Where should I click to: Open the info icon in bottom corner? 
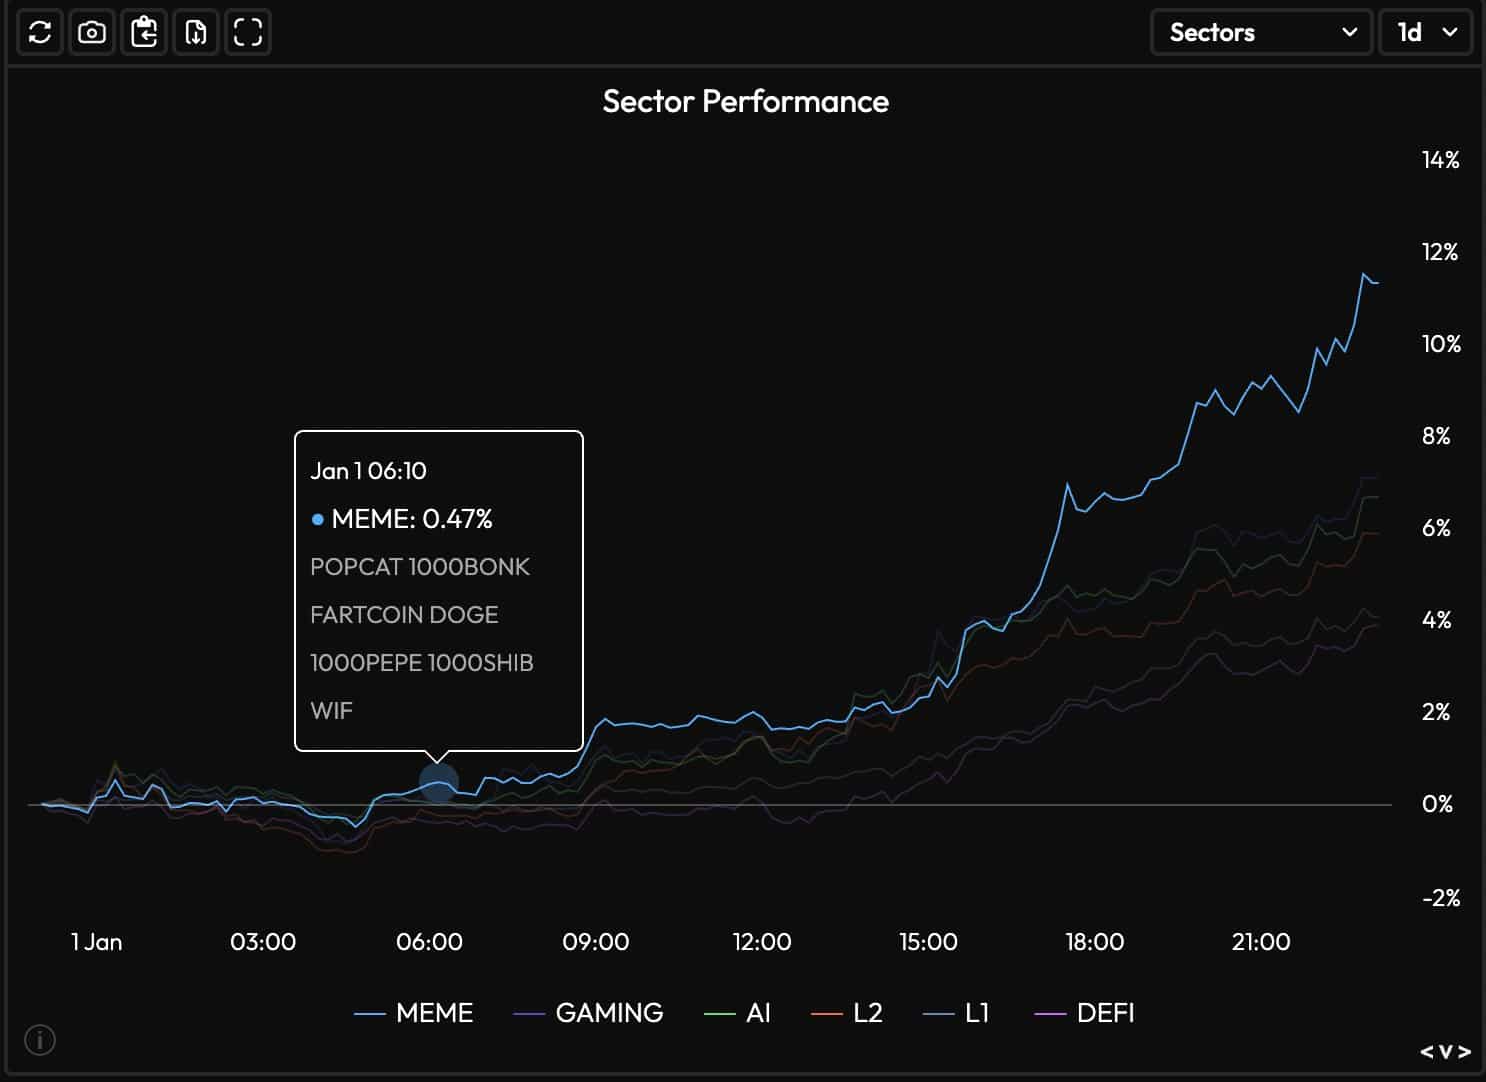(40, 1040)
